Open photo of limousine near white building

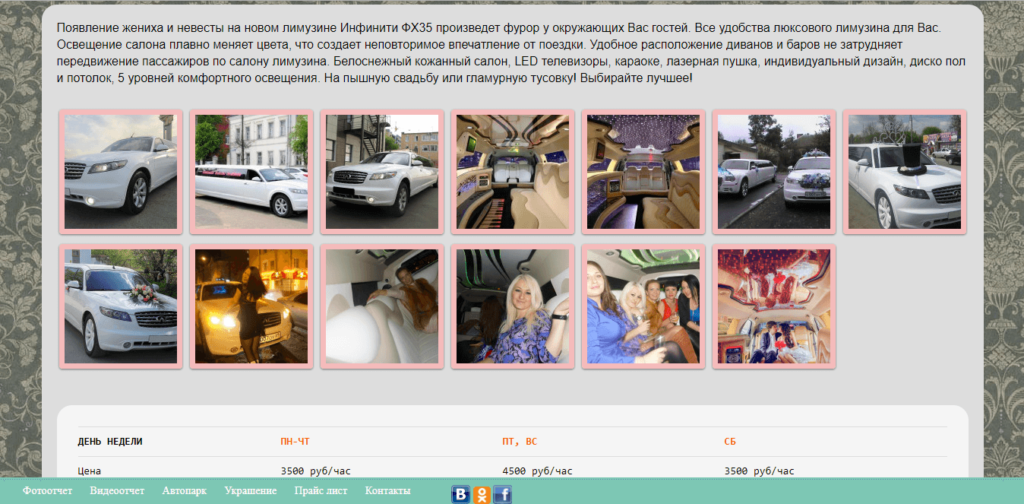(251, 172)
